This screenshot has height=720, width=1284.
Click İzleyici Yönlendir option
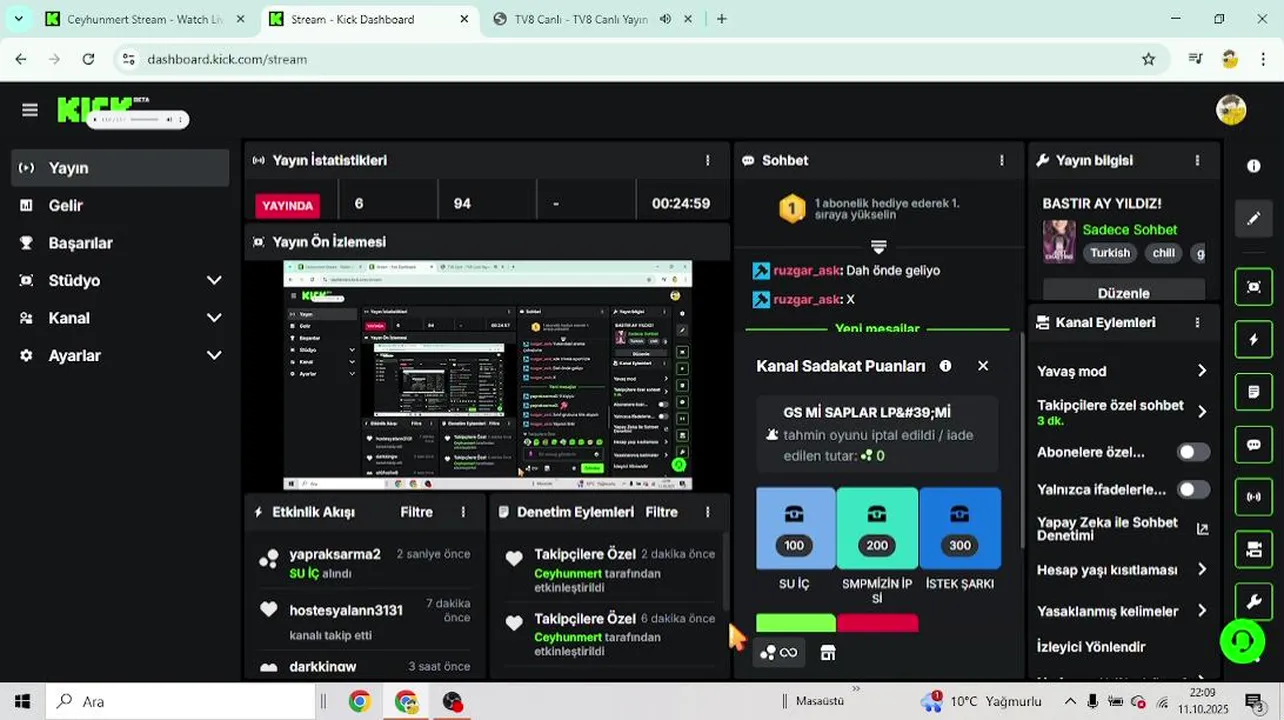(x=1091, y=647)
